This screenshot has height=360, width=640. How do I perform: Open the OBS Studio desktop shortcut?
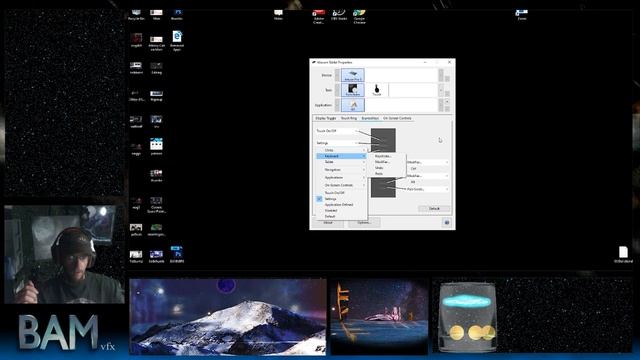[x=339, y=15]
